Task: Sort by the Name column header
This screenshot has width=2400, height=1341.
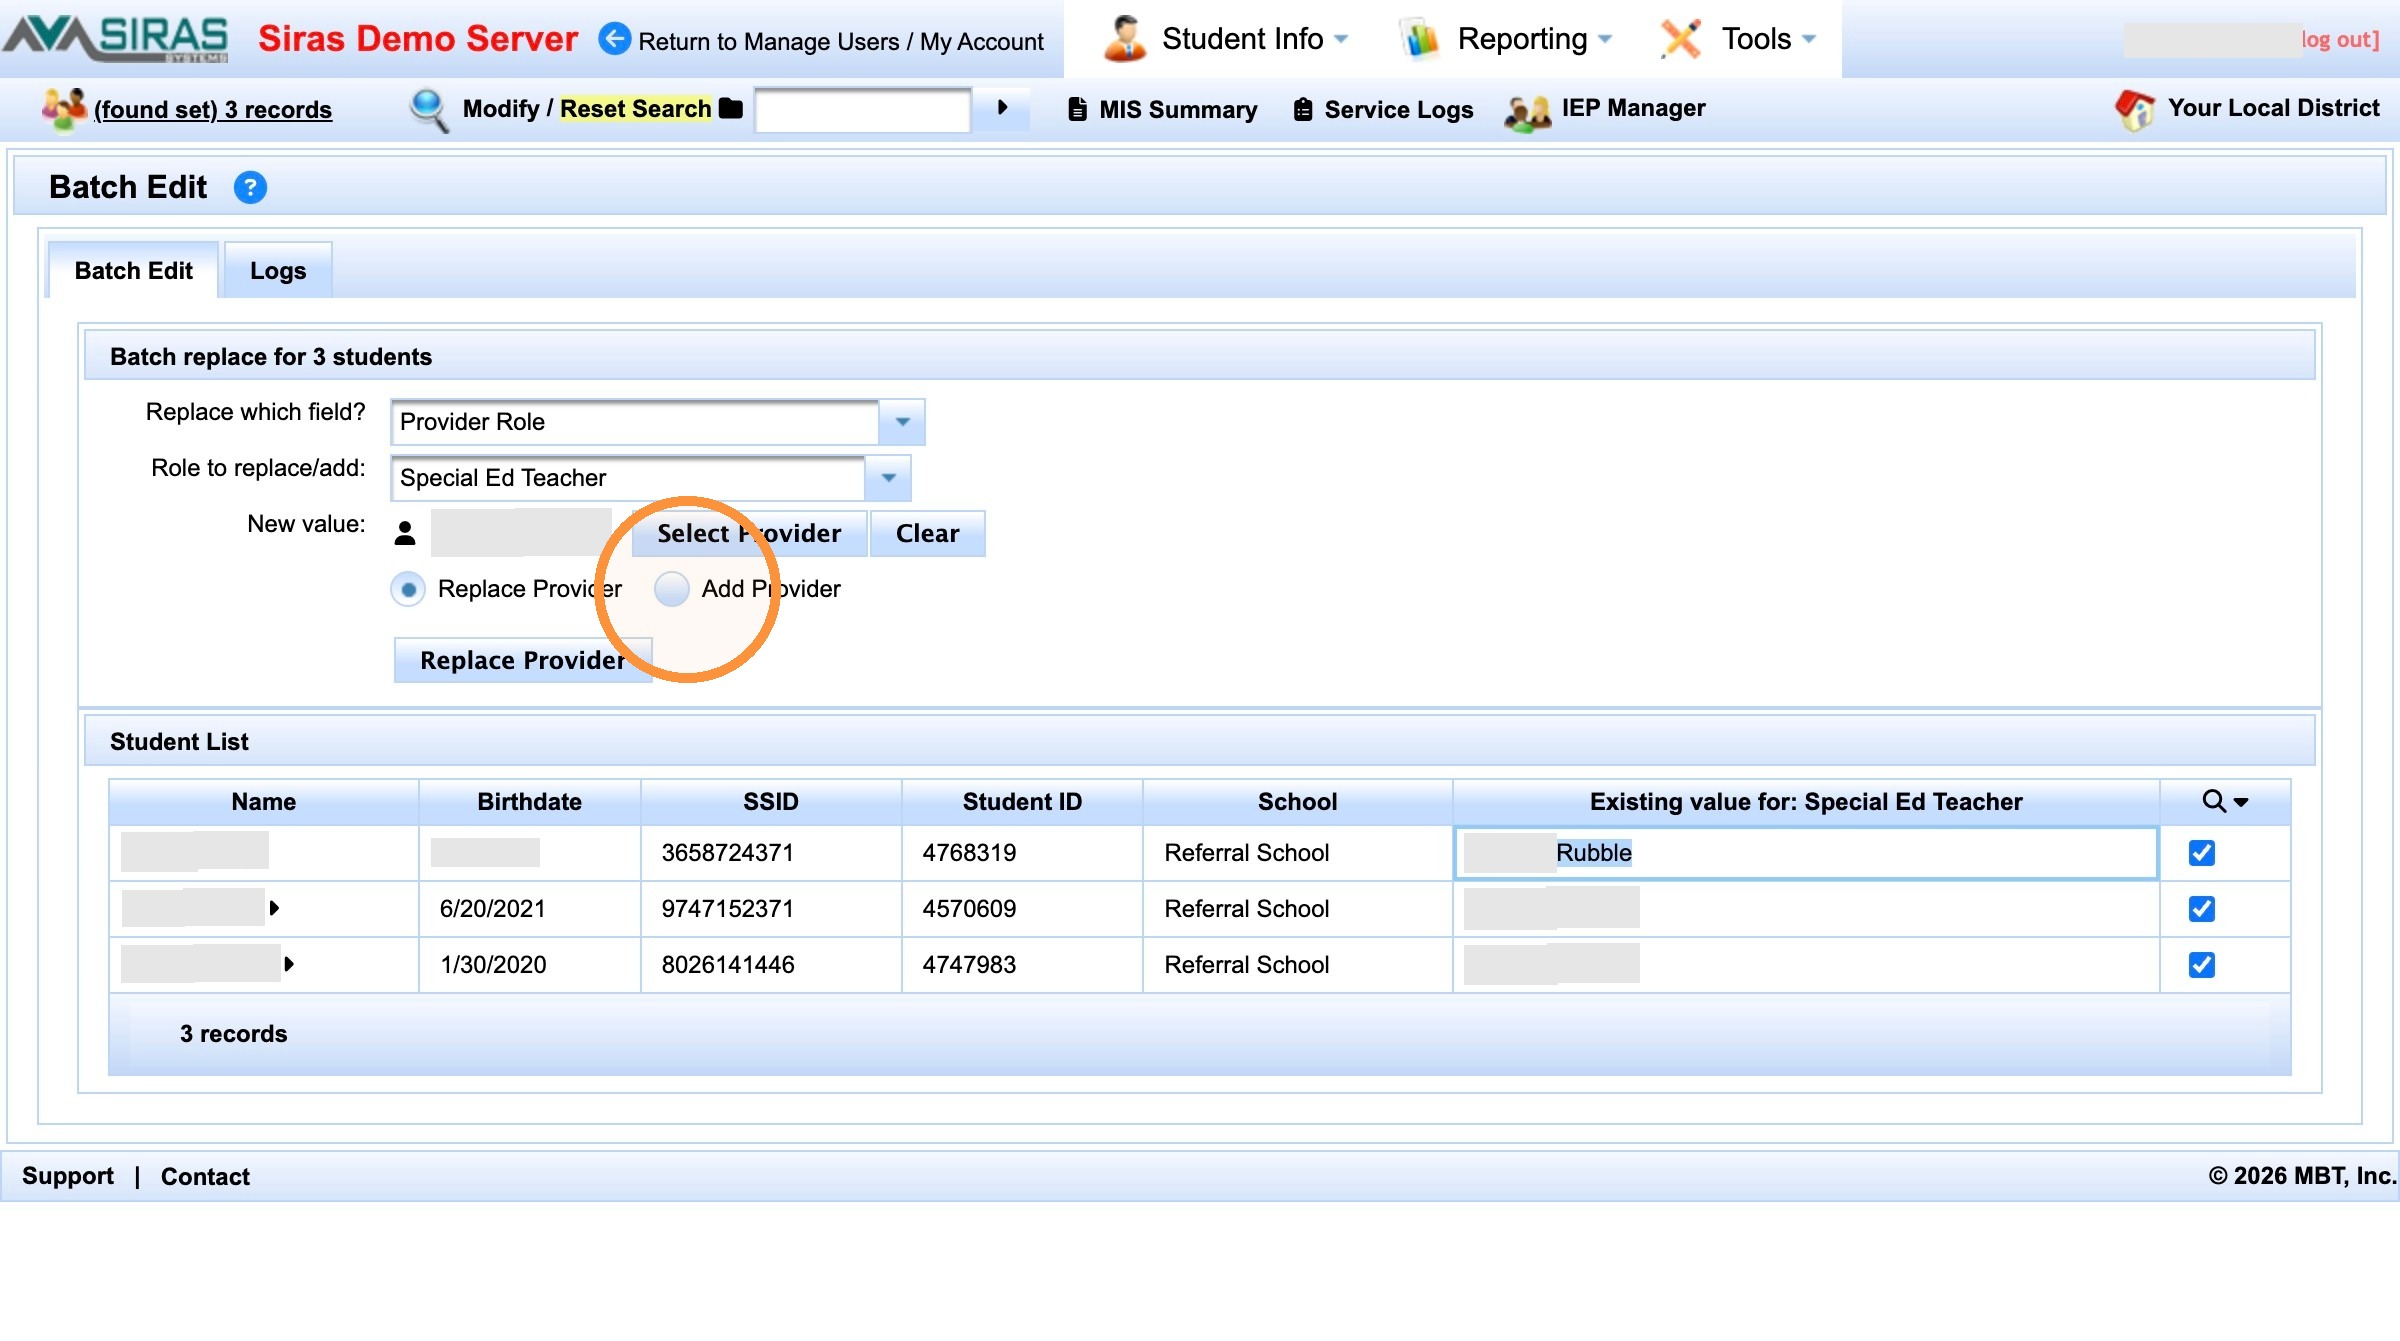Action: click(264, 801)
